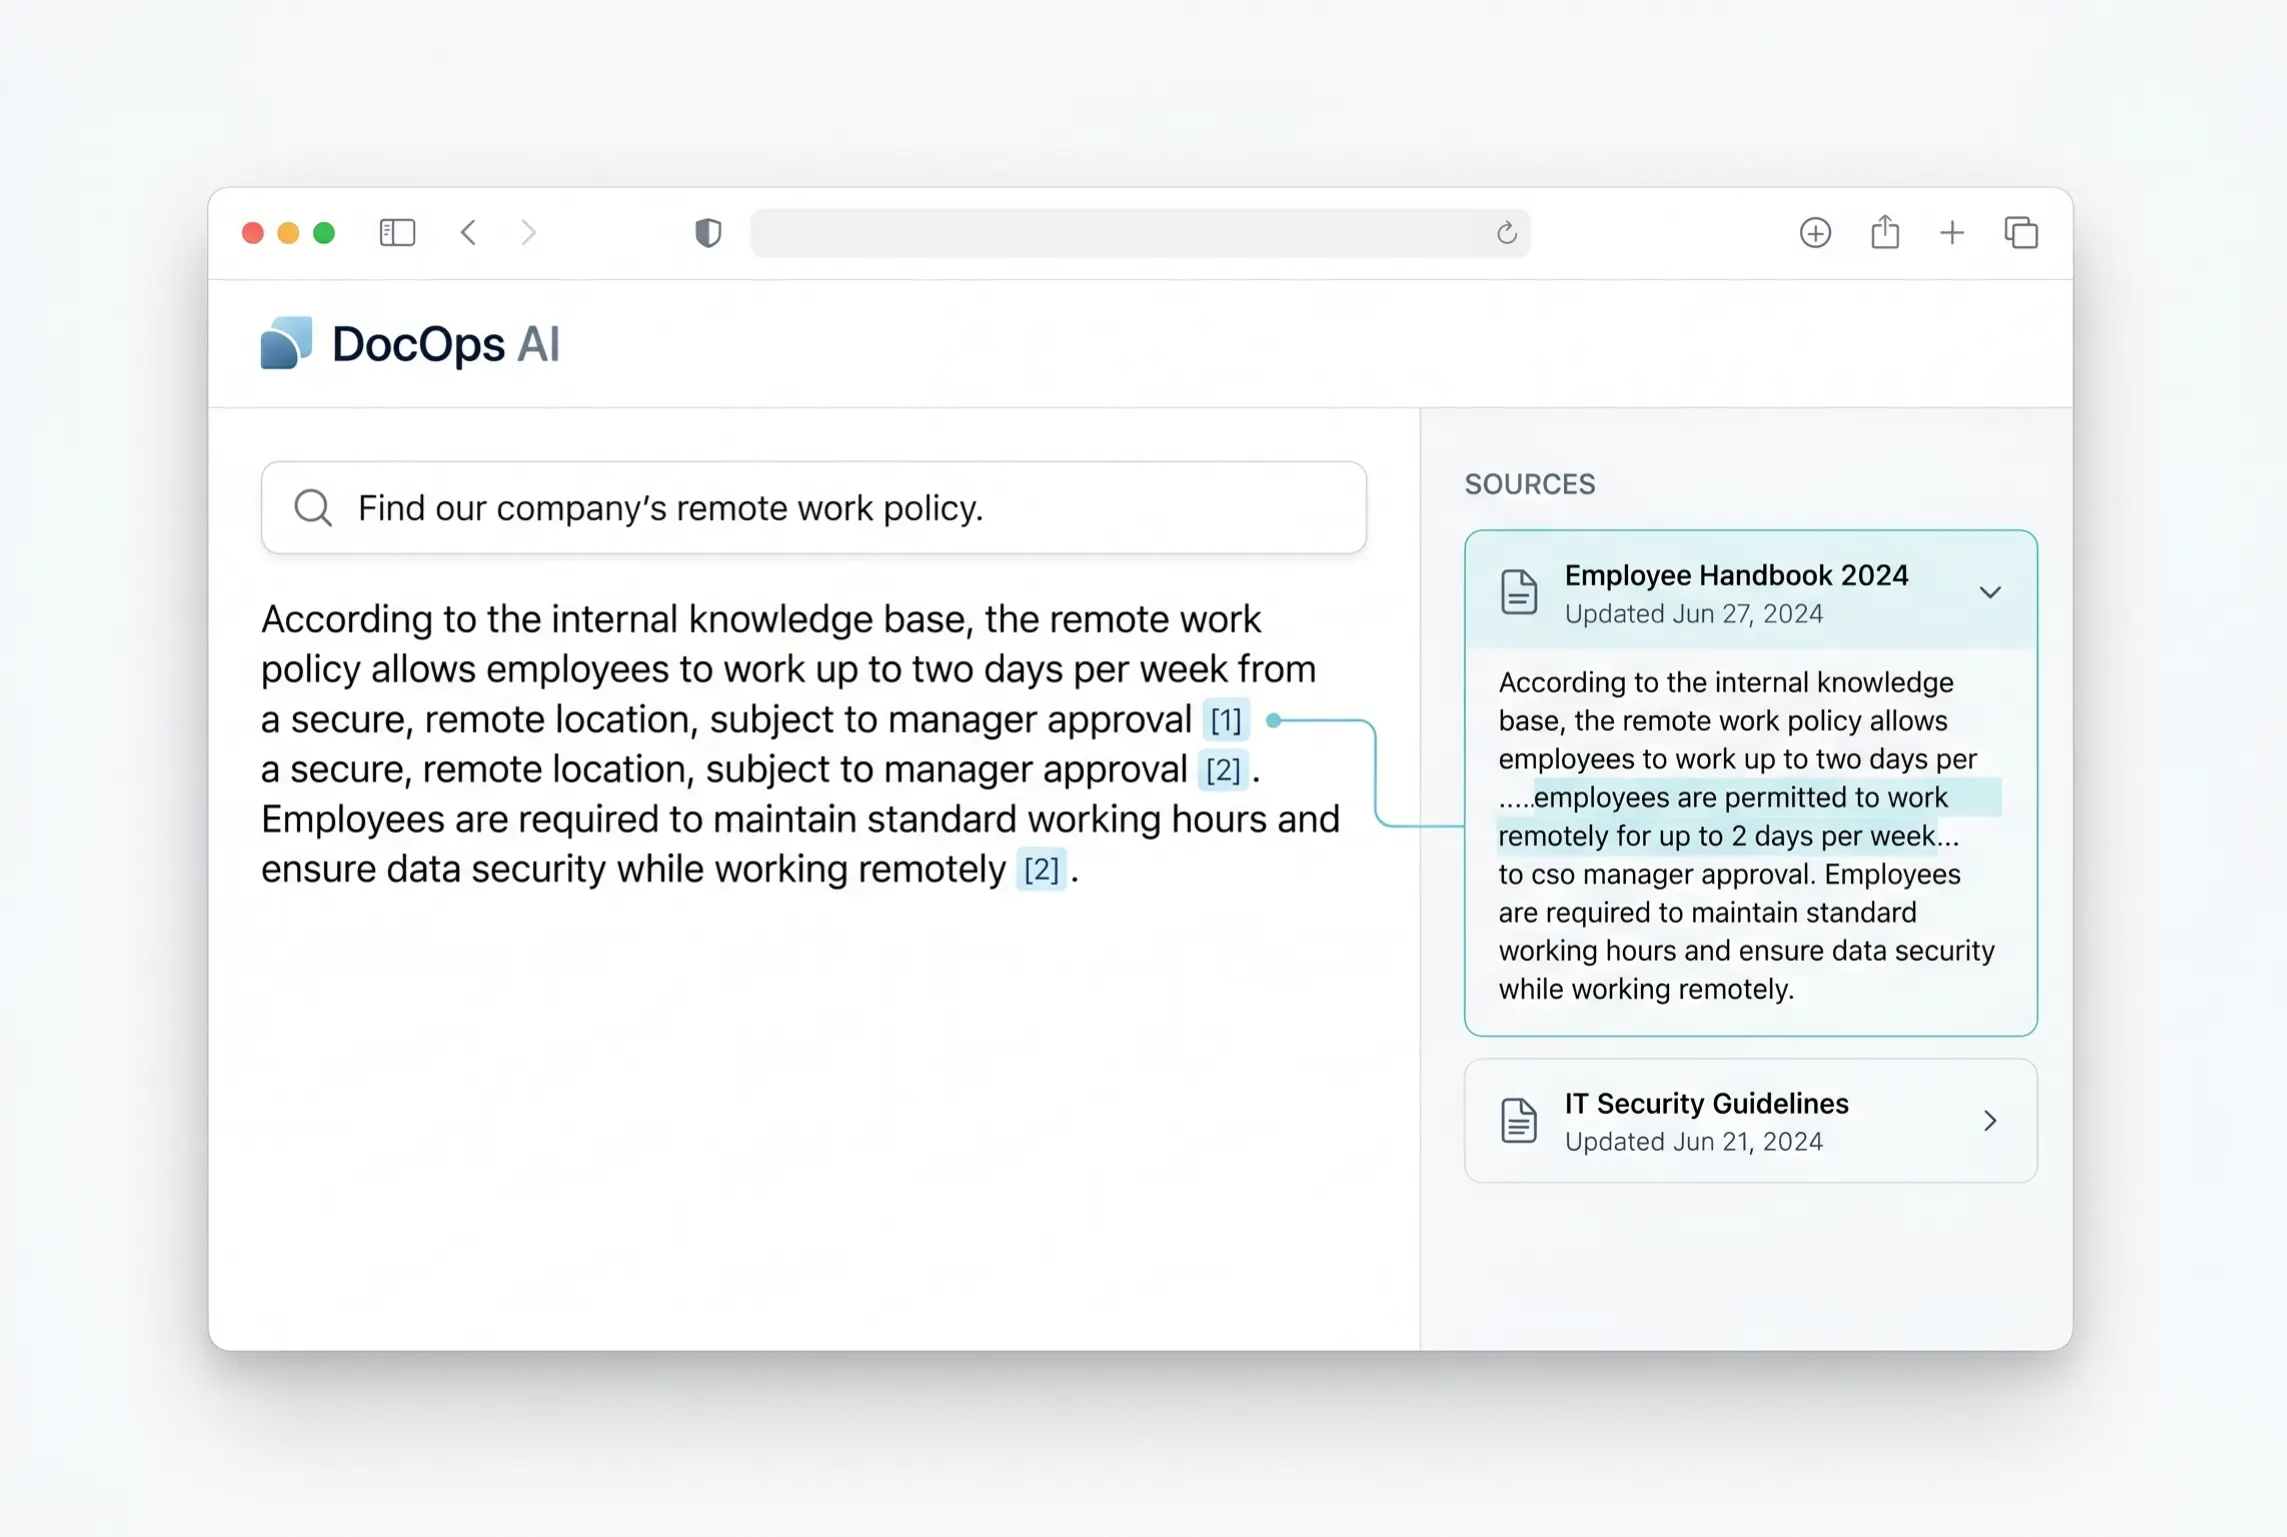This screenshot has width=2287, height=1537.
Task: Open a new browser tab
Action: click(1952, 232)
